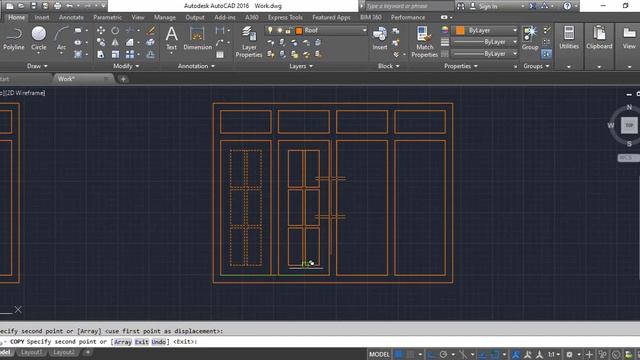Click the ViewCube TOP face

pos(629,125)
